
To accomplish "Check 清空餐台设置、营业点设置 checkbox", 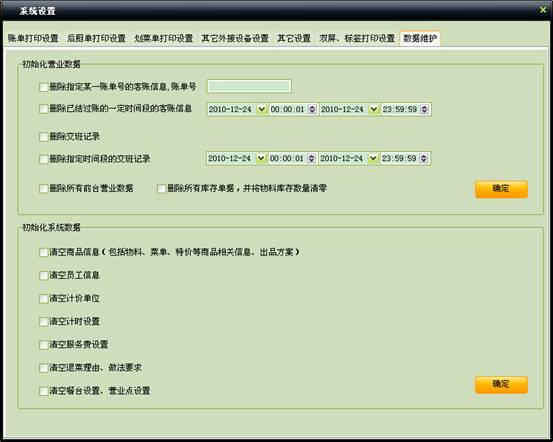I will pyautogui.click(x=44, y=391).
